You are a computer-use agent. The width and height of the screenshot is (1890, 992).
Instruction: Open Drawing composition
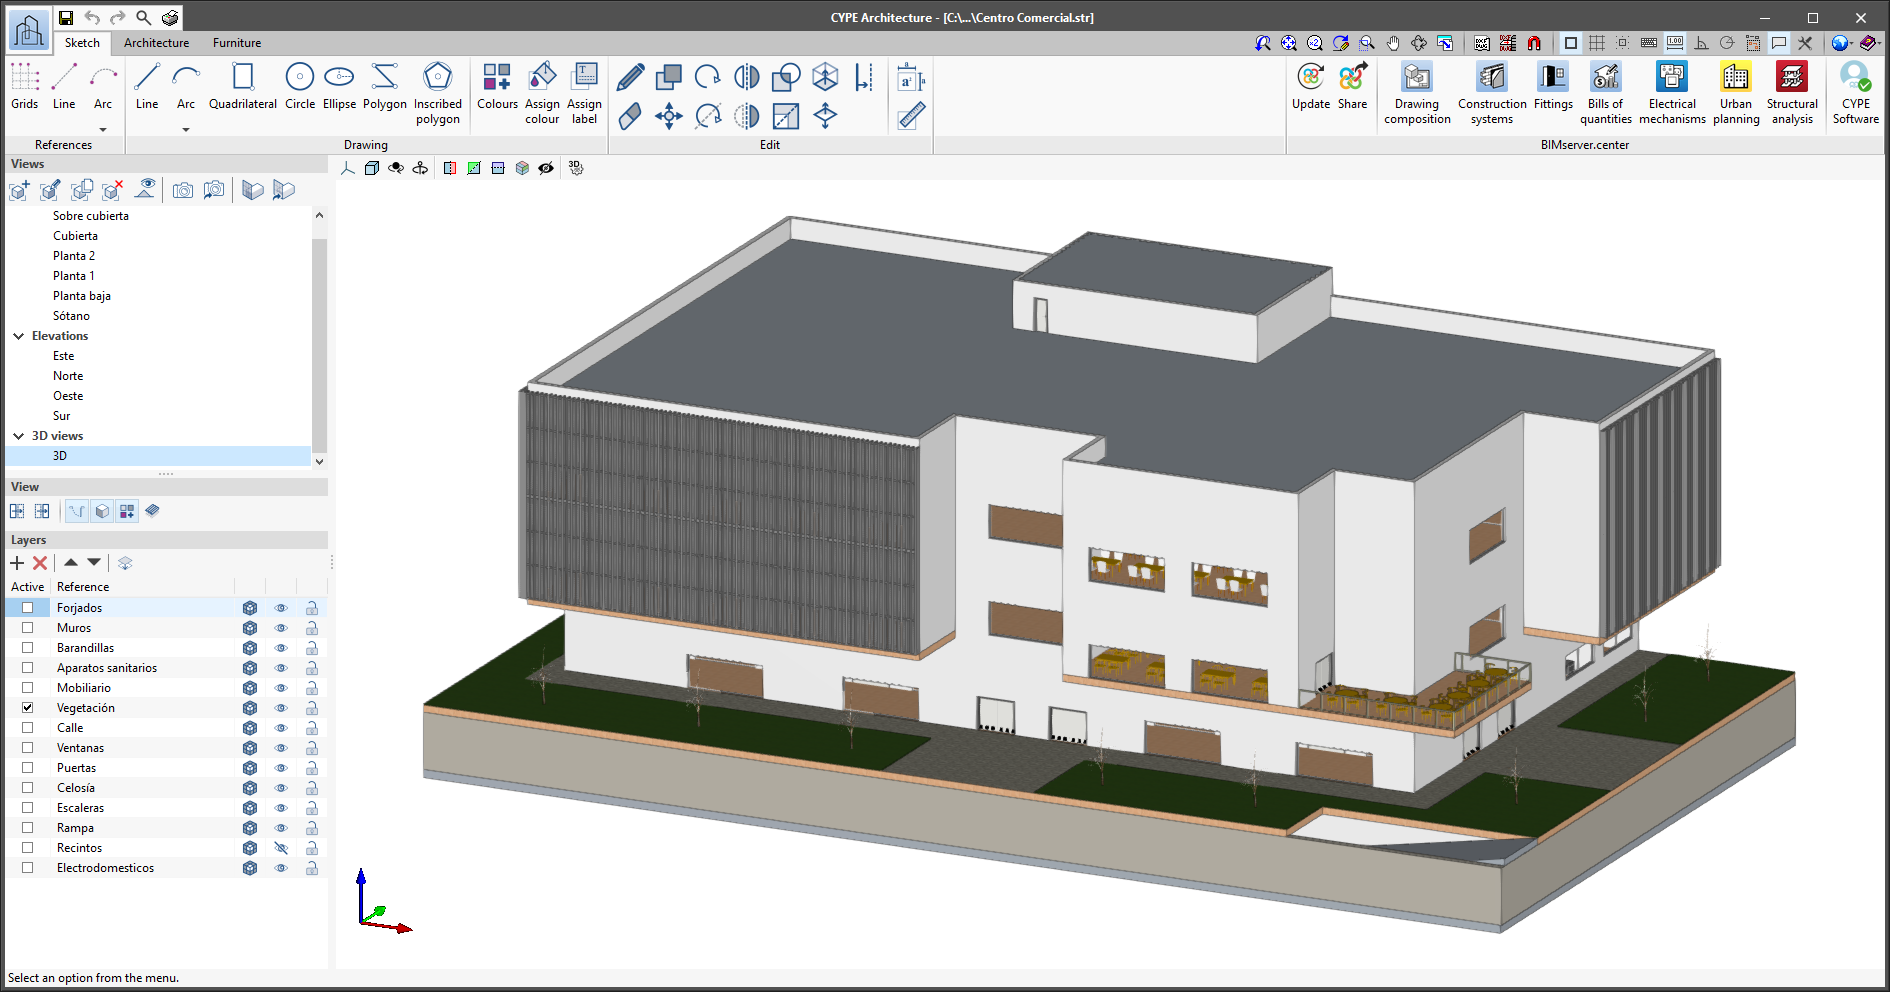1417,93
